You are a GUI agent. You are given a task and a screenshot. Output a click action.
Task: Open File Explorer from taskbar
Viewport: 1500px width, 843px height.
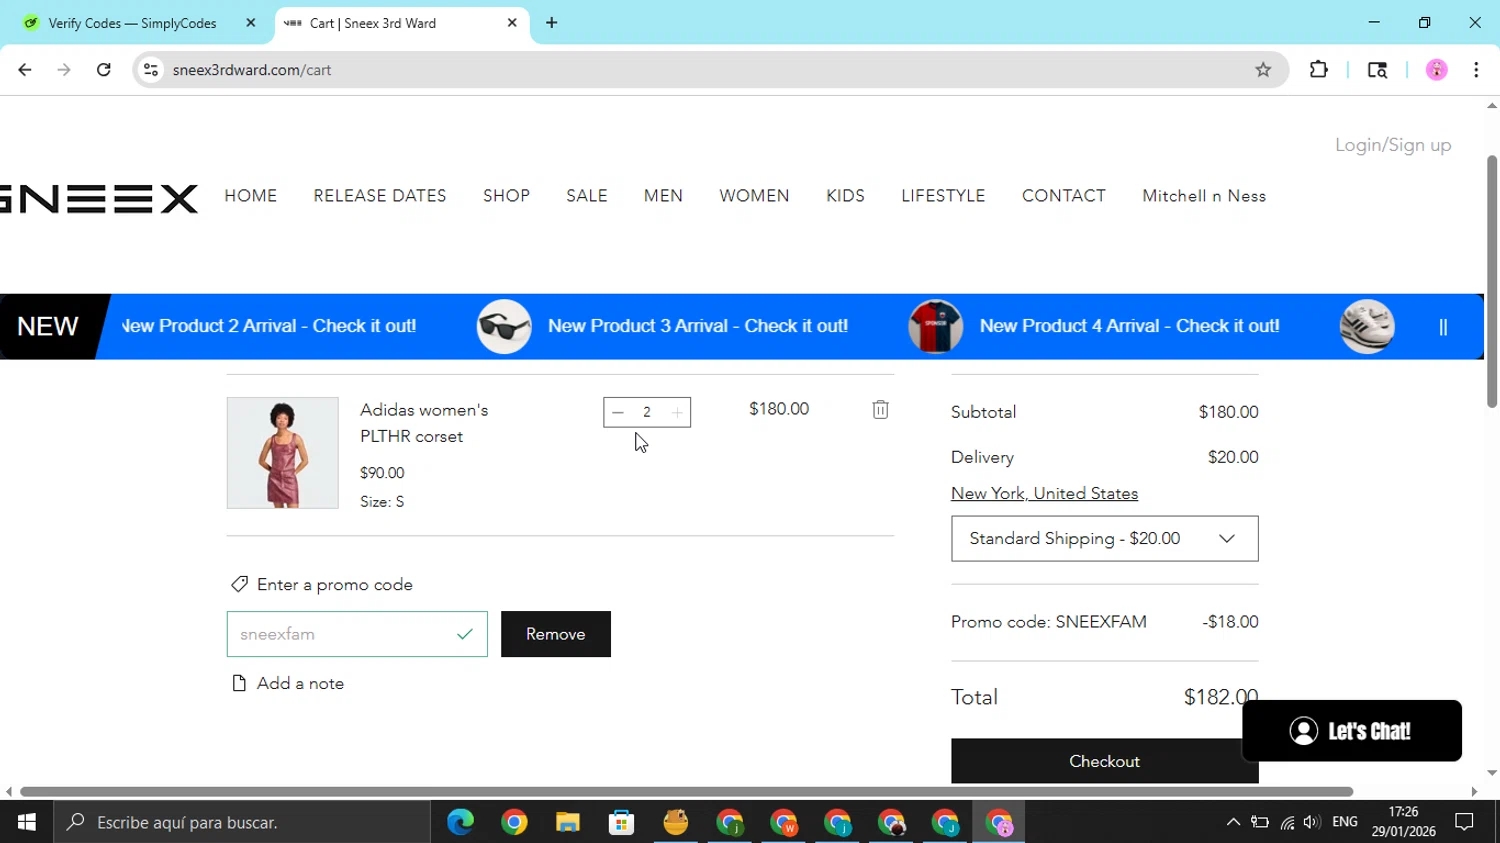pos(568,822)
